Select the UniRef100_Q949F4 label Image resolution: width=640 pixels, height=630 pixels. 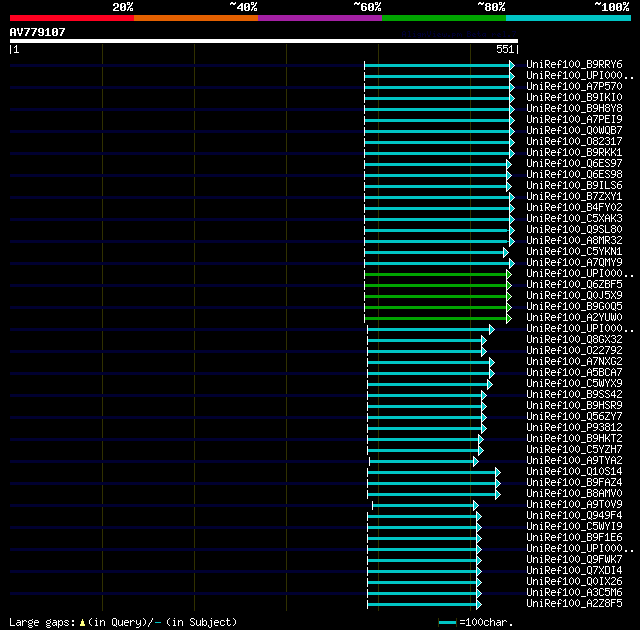(574, 516)
